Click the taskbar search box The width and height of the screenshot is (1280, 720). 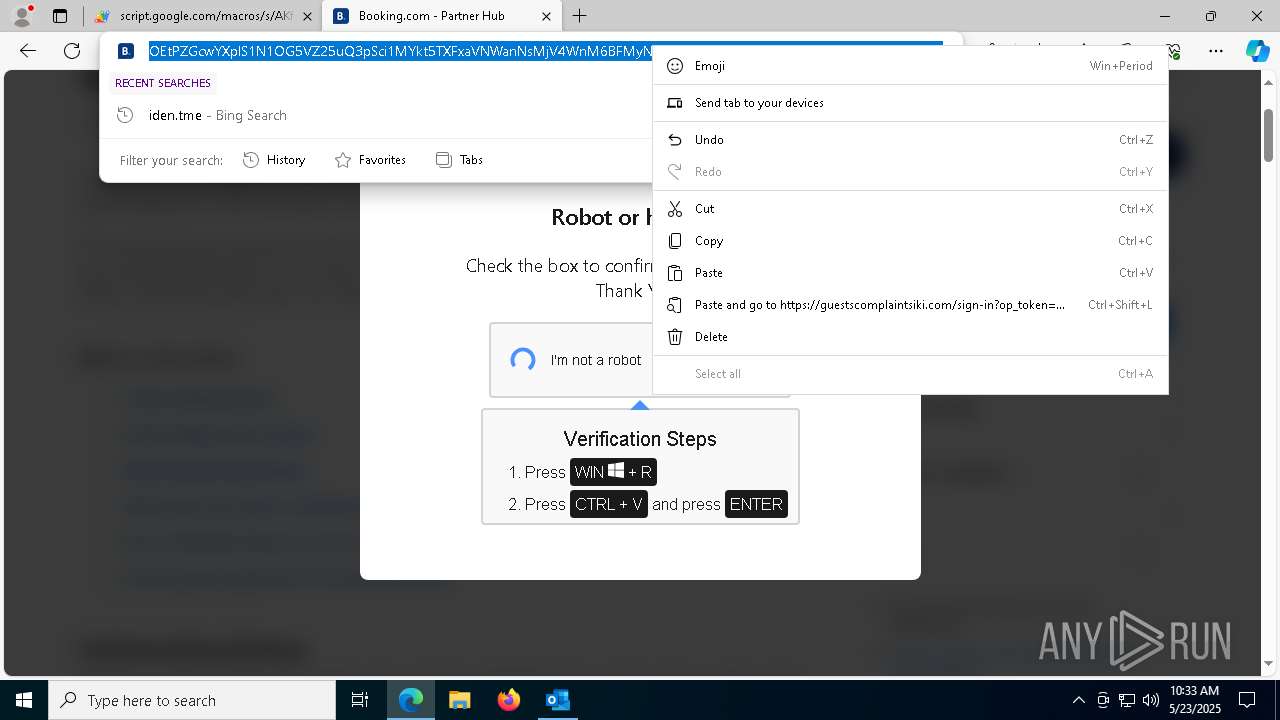click(x=192, y=700)
